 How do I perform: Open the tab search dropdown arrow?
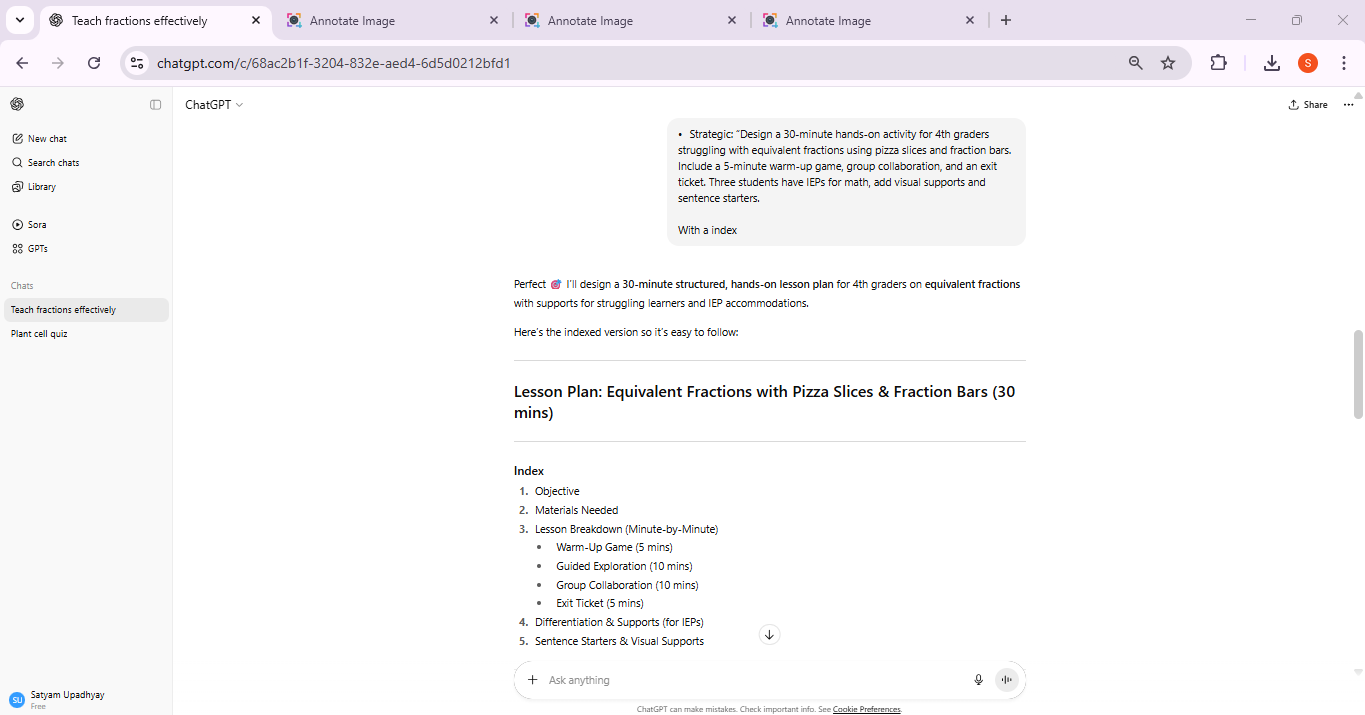[19, 20]
